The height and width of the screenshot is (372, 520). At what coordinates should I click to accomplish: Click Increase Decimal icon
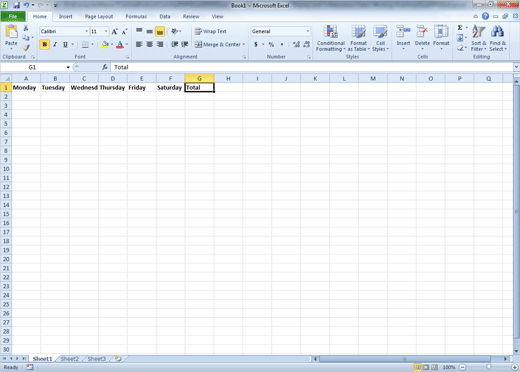(x=296, y=44)
